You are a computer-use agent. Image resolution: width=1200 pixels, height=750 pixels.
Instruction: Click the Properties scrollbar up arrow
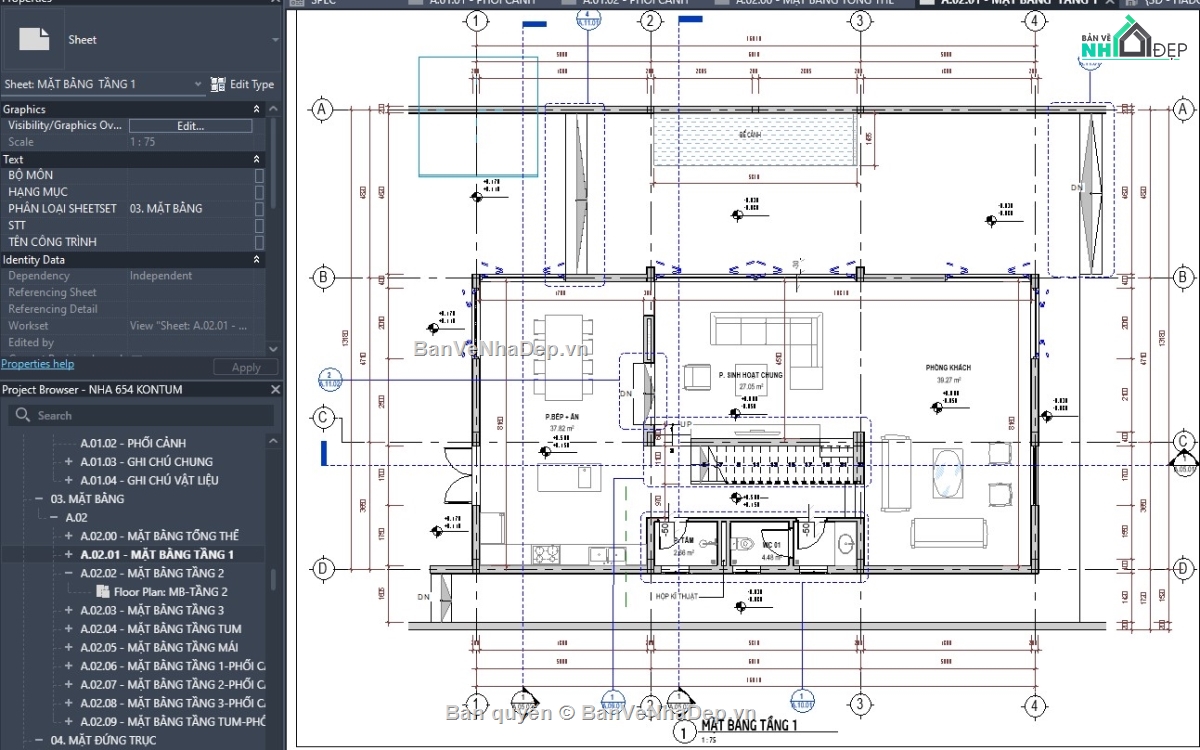(275, 109)
